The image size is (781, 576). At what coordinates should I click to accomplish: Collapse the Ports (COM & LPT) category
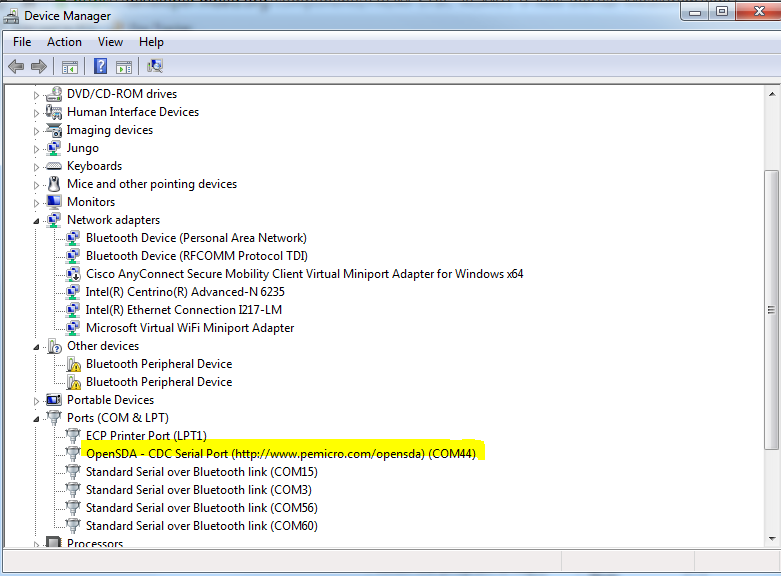tap(38, 419)
